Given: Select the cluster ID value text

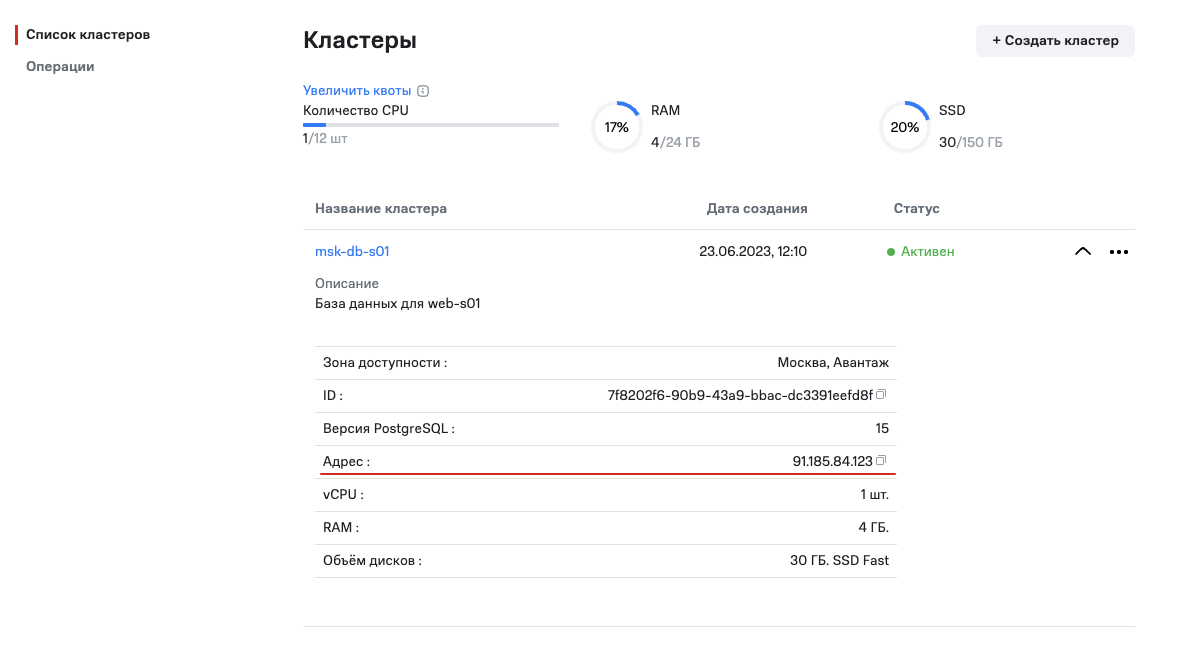Looking at the screenshot, I should 740,395.
